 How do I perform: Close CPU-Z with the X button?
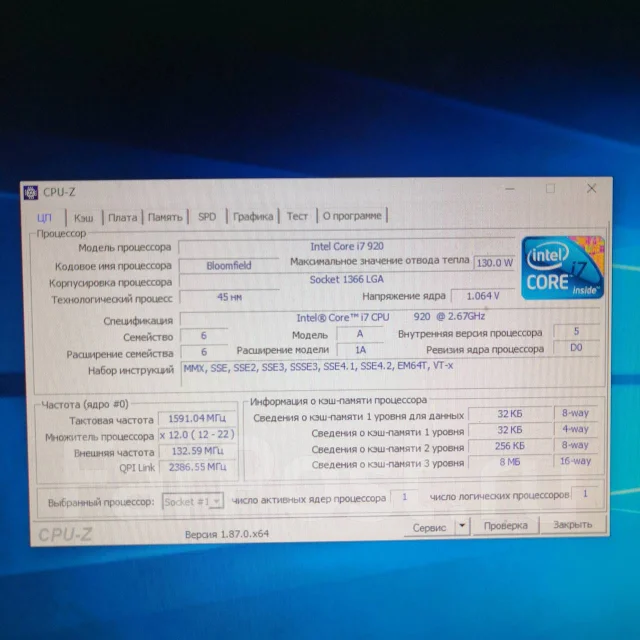point(591,188)
